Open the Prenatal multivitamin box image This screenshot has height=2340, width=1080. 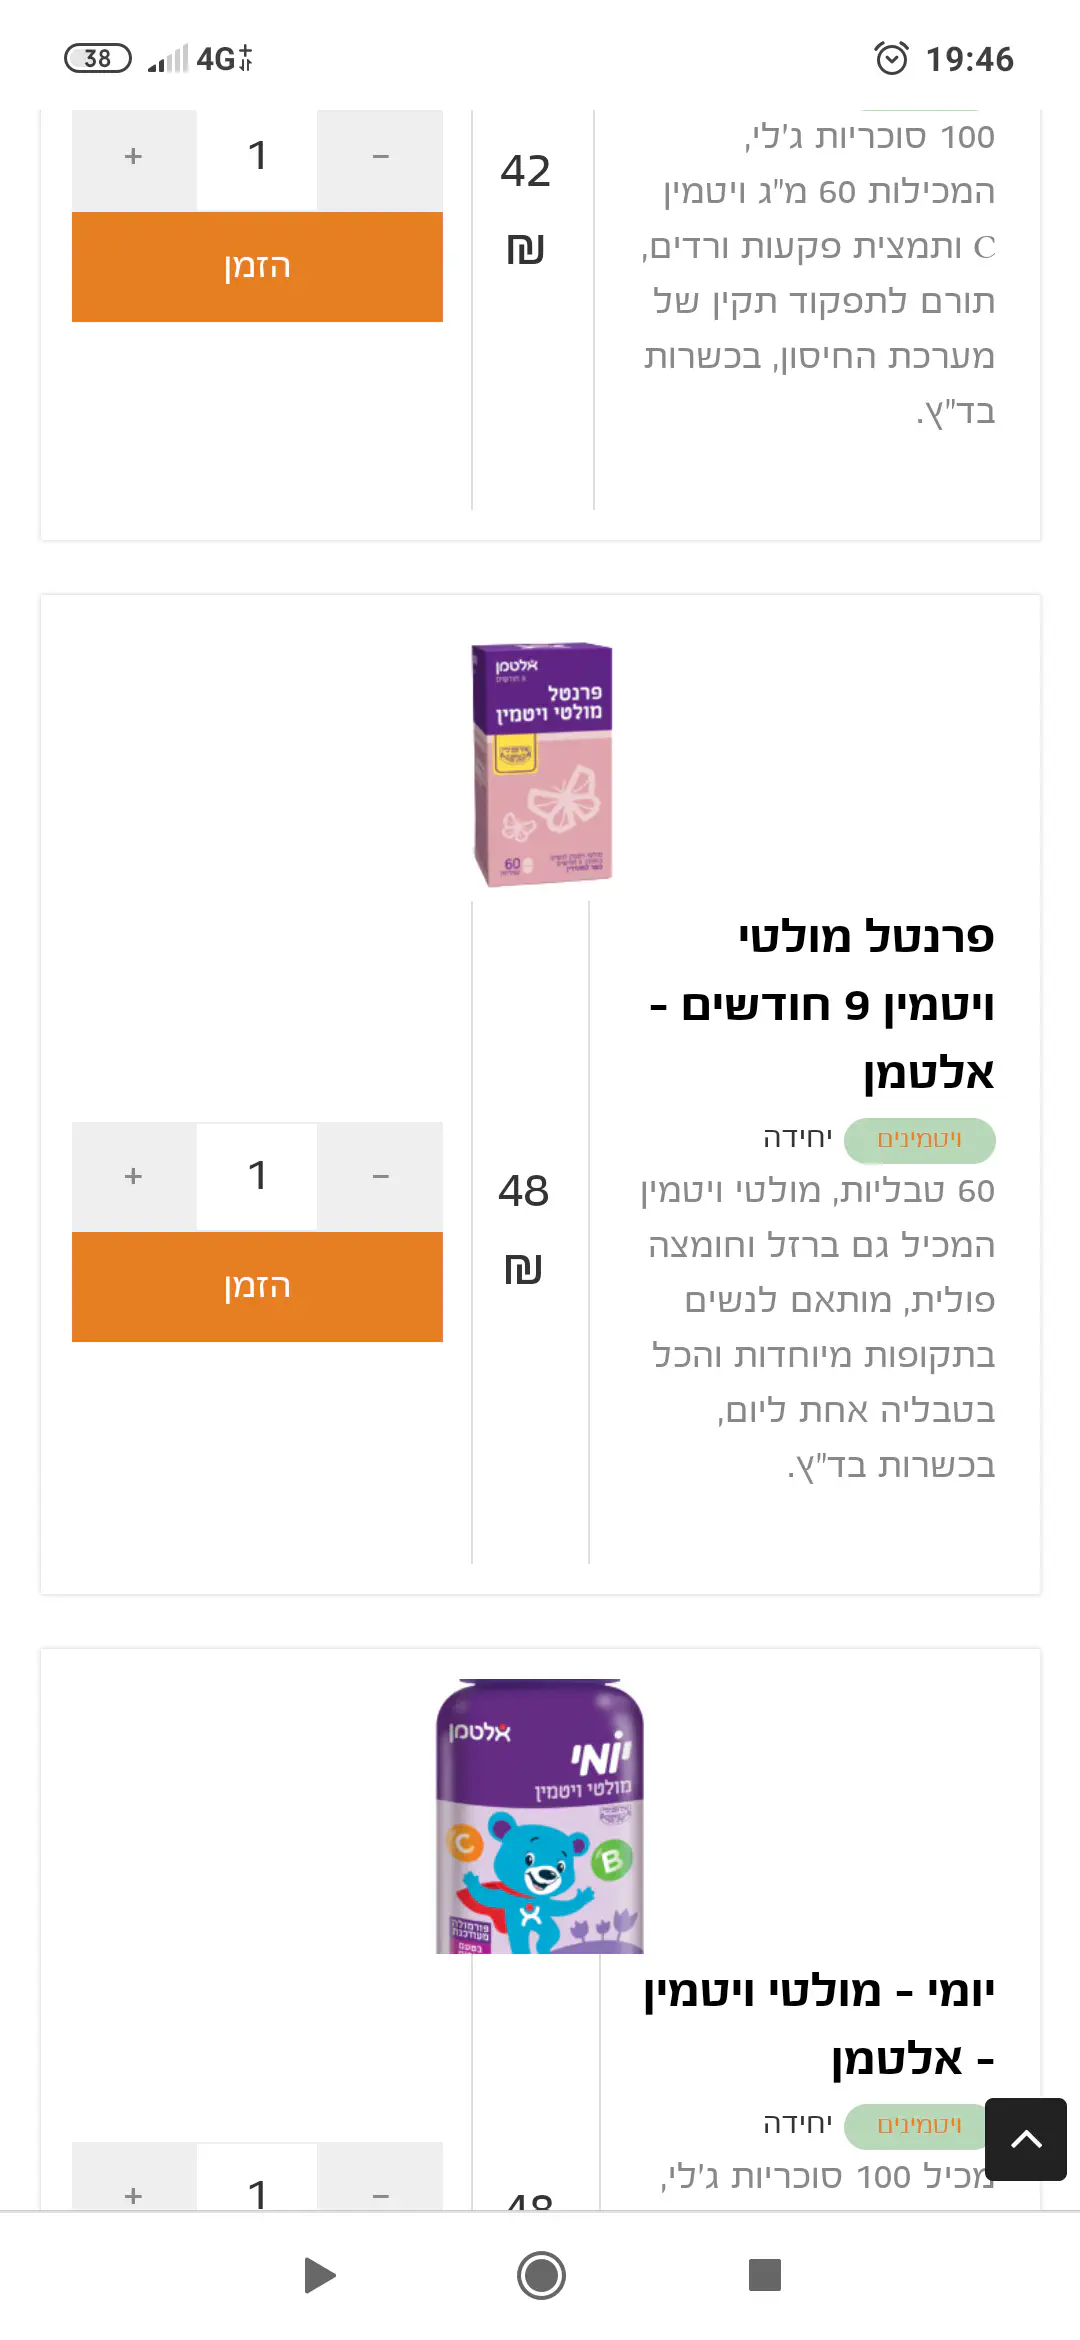point(541,765)
